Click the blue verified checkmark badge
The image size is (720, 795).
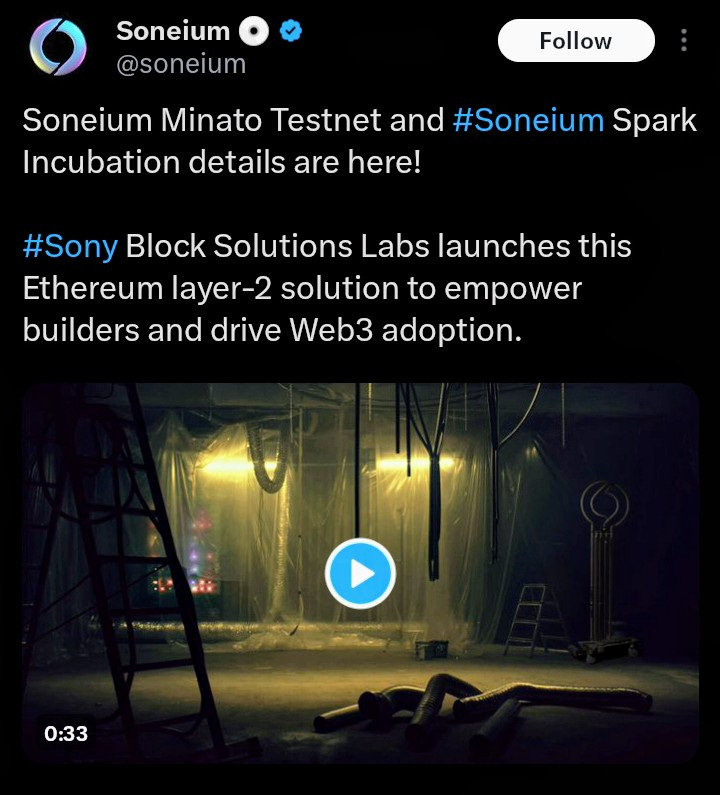pyautogui.click(x=291, y=31)
